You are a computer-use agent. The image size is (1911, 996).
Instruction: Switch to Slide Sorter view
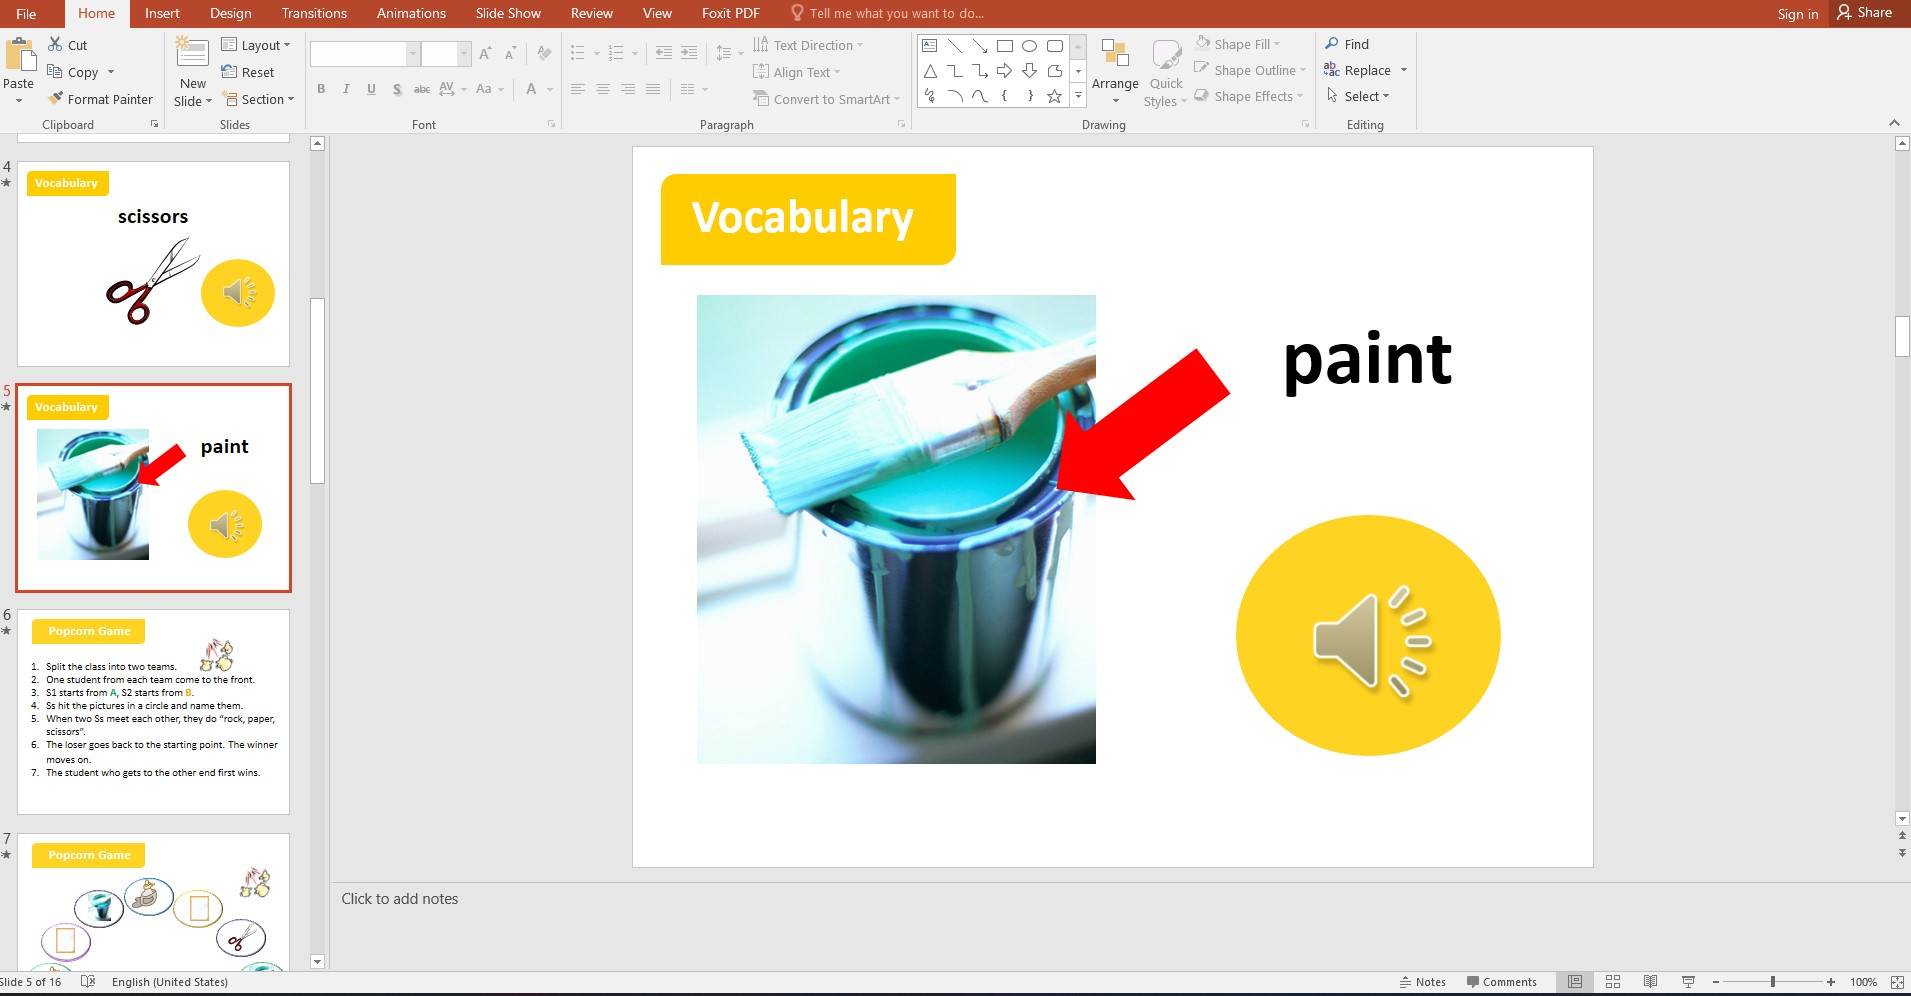[1612, 982]
